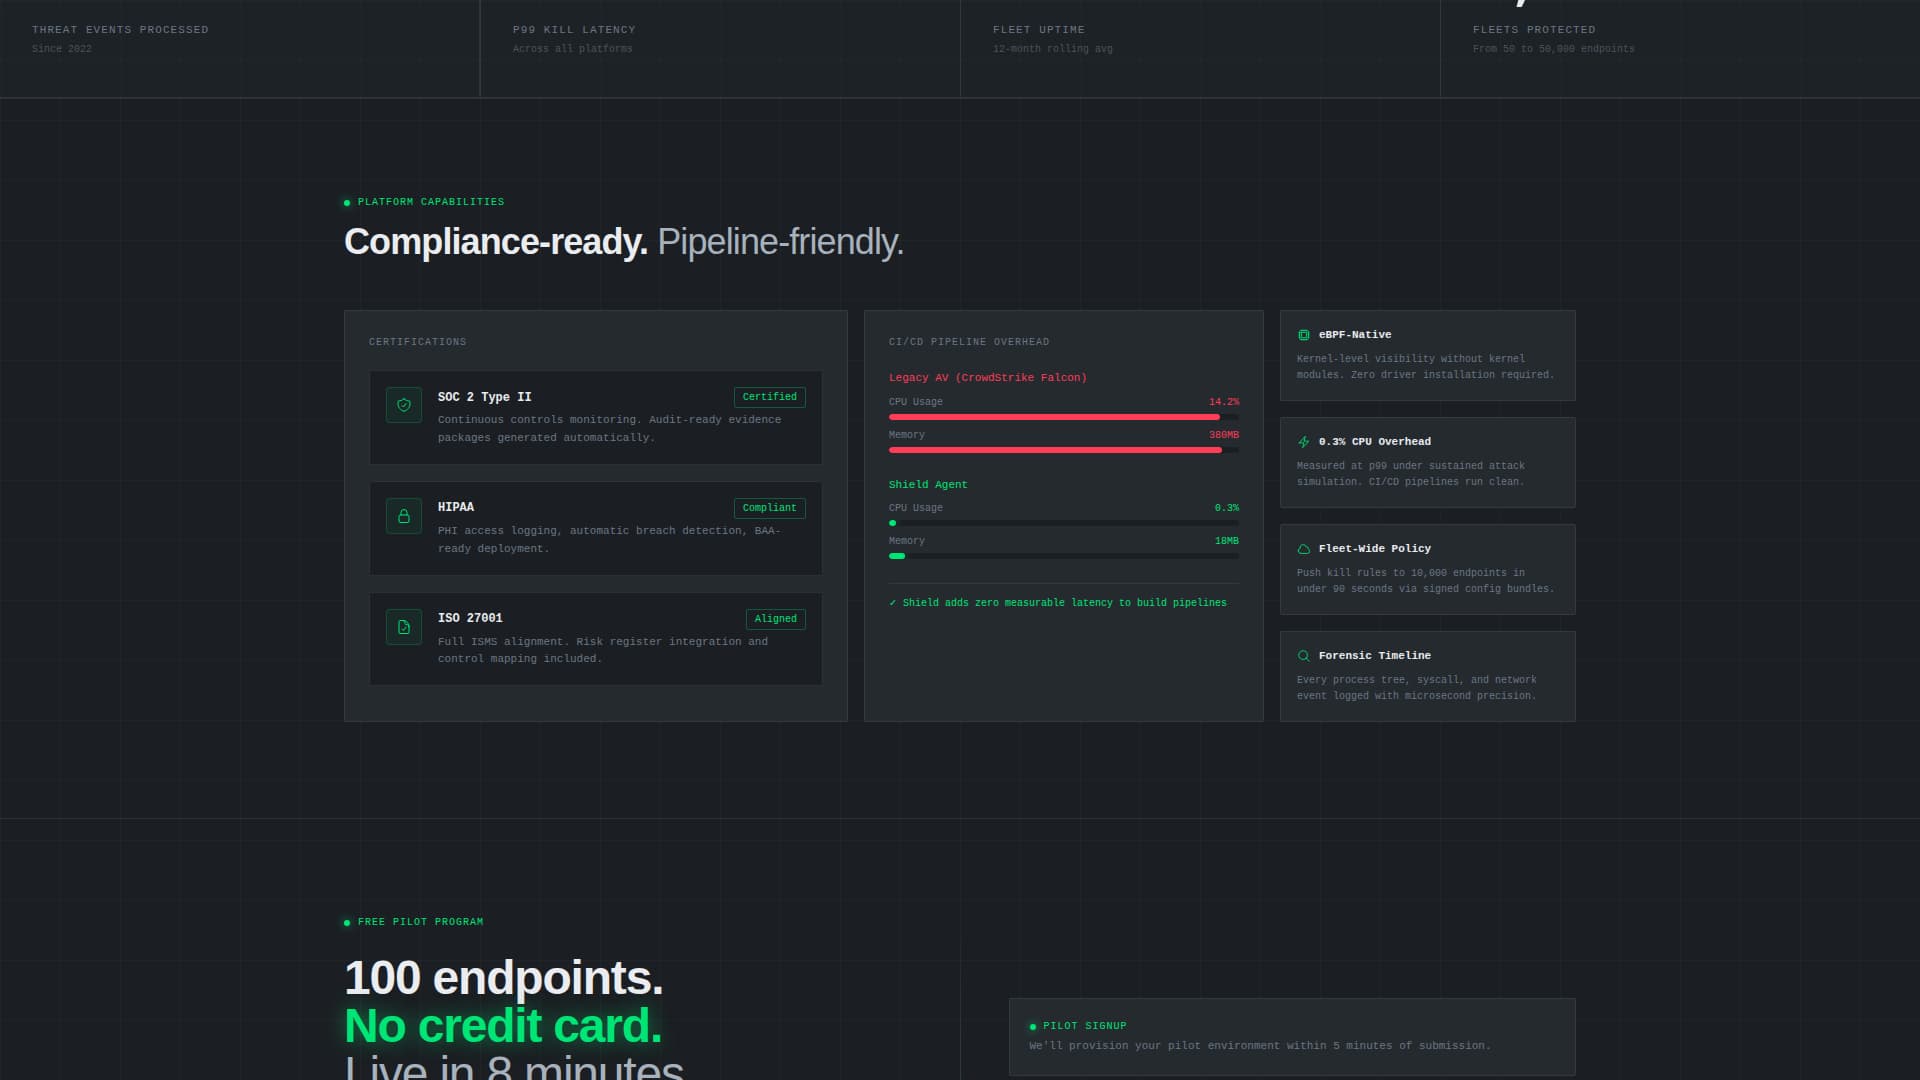Click the '18MB' memory value
This screenshot has height=1080, width=1920.
pyautogui.click(x=1227, y=541)
